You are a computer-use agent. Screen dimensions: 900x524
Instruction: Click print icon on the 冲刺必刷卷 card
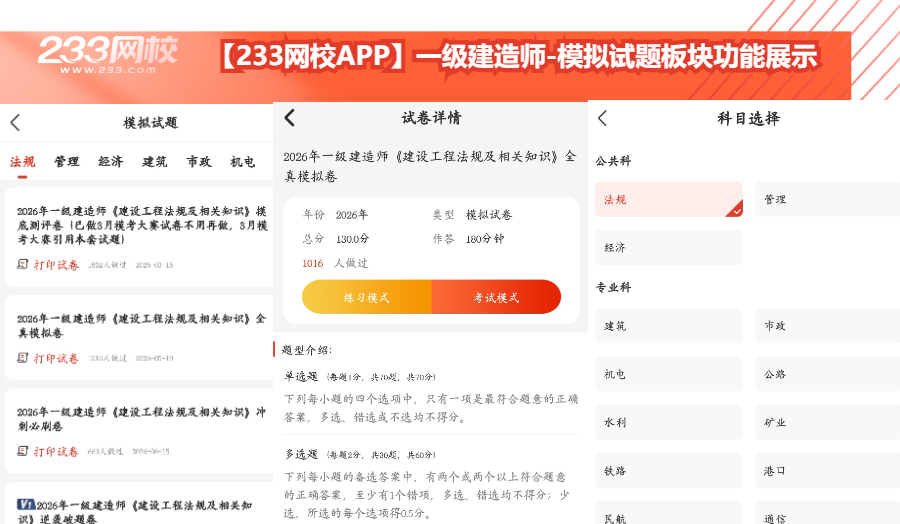point(22,451)
